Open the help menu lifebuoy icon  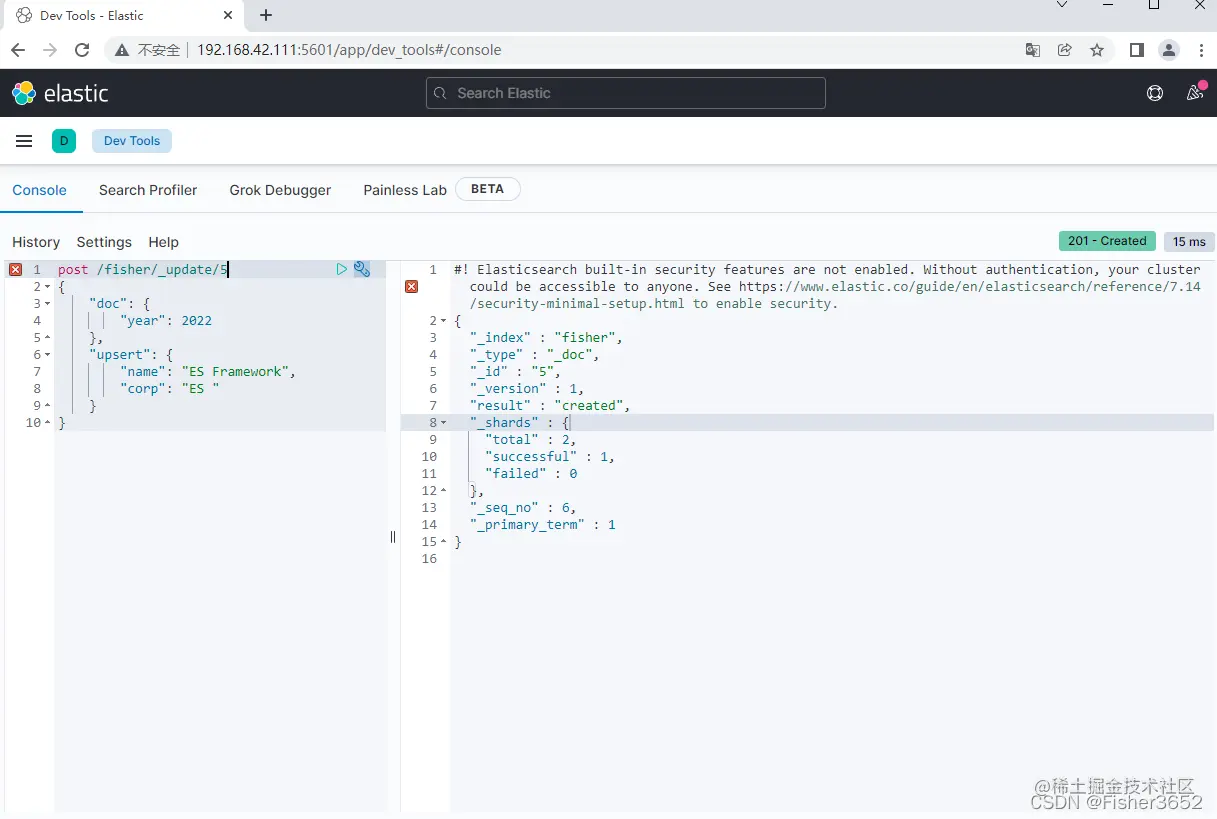pos(1155,93)
